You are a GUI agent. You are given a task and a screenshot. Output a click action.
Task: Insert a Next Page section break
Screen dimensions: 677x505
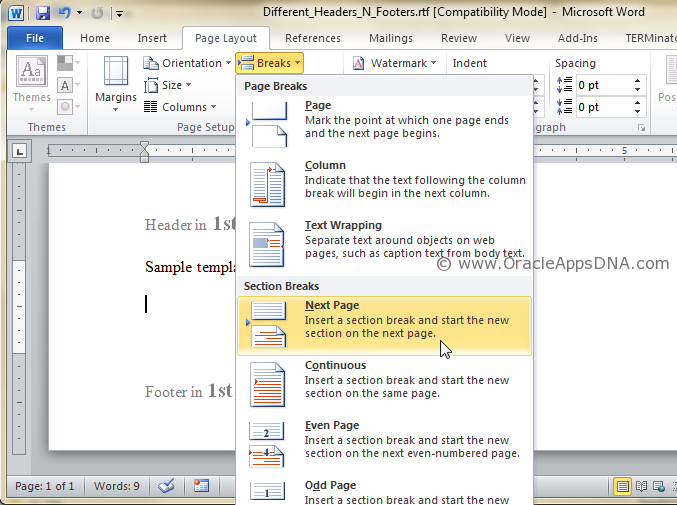pyautogui.click(x=384, y=326)
